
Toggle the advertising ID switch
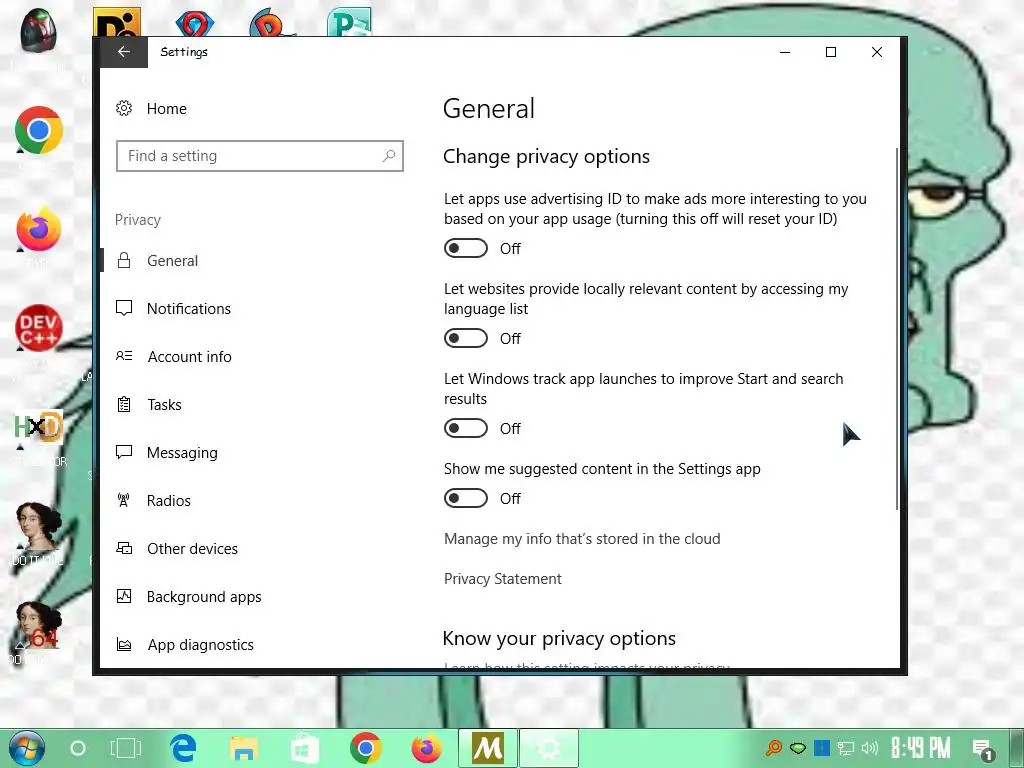click(466, 248)
